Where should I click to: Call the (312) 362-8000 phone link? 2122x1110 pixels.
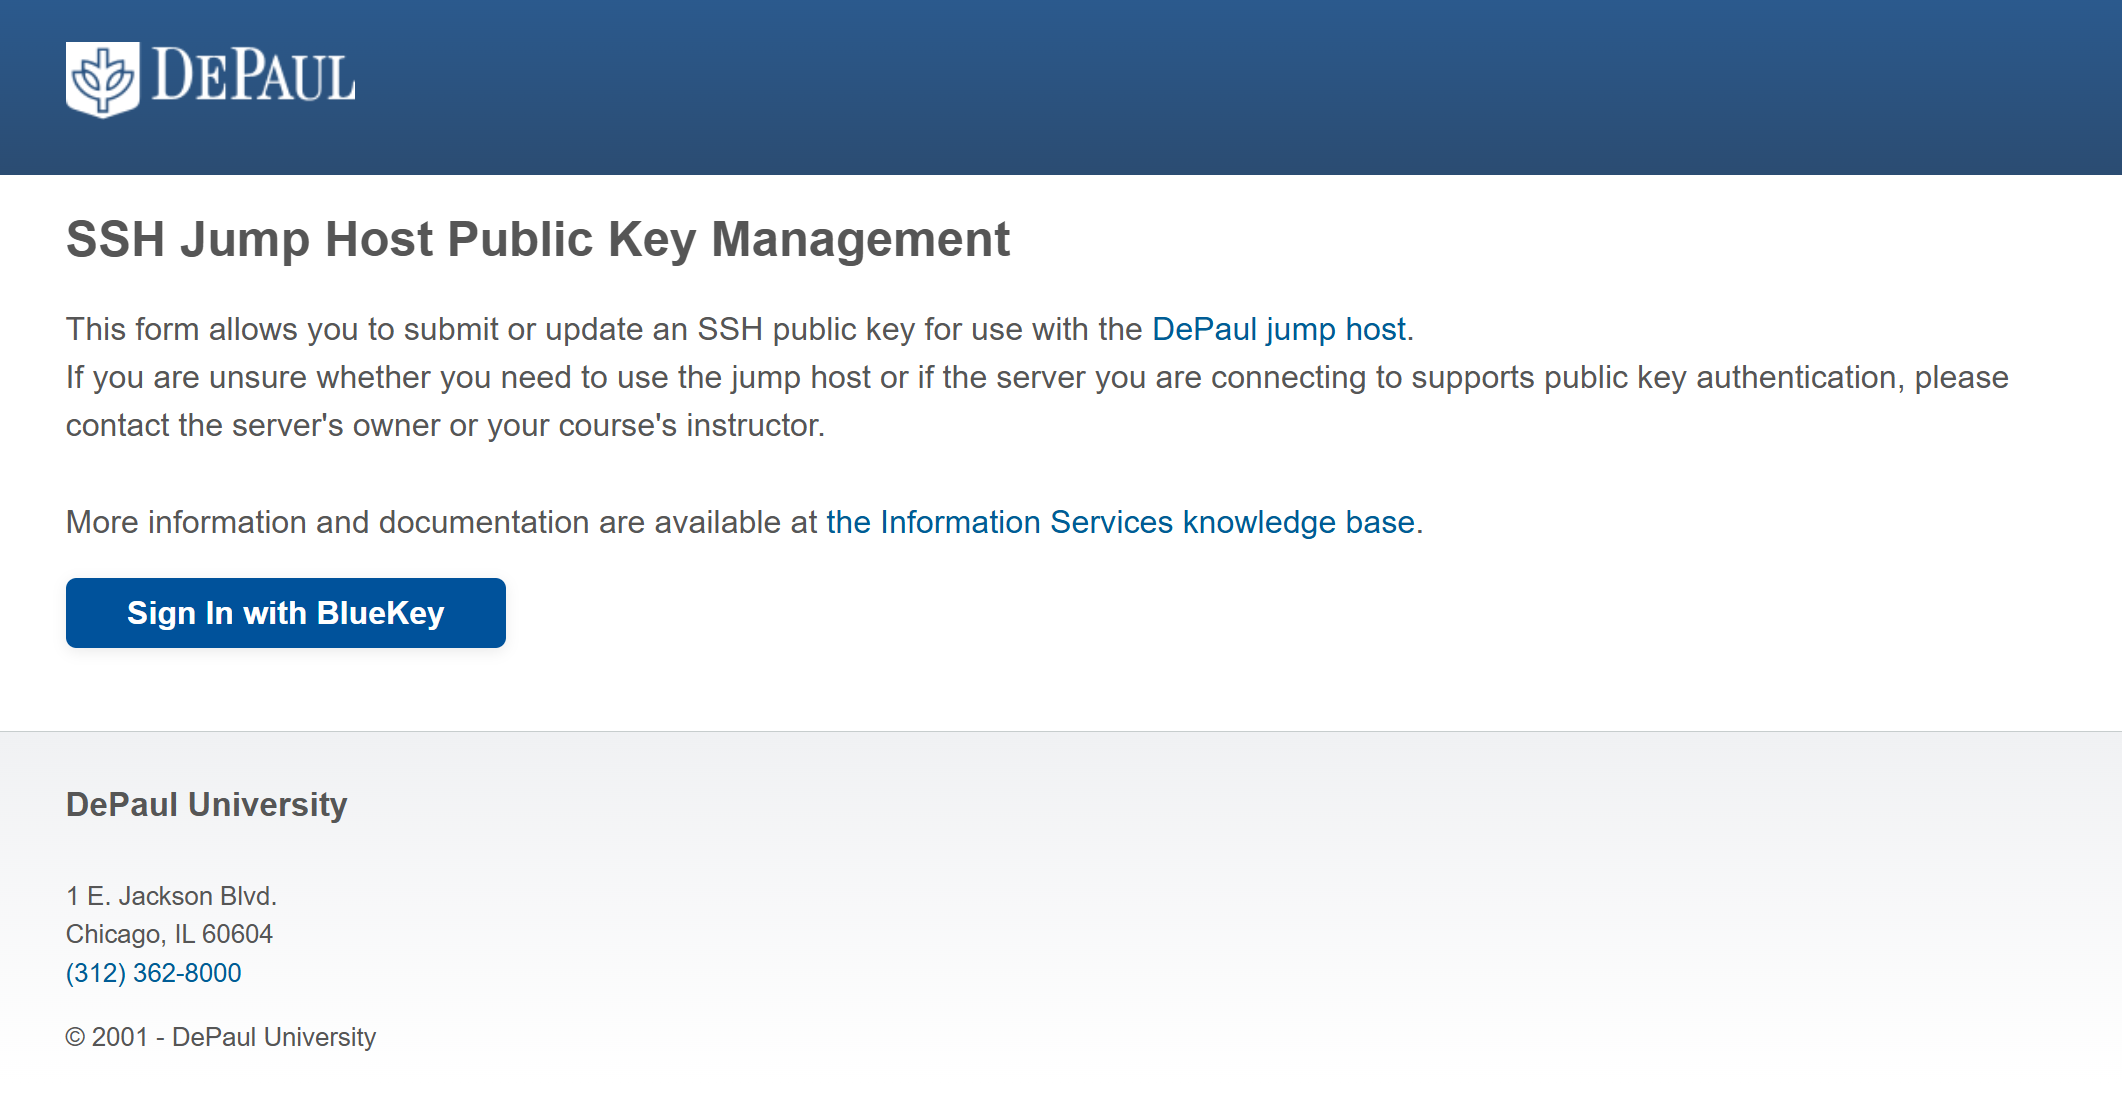pos(153,973)
